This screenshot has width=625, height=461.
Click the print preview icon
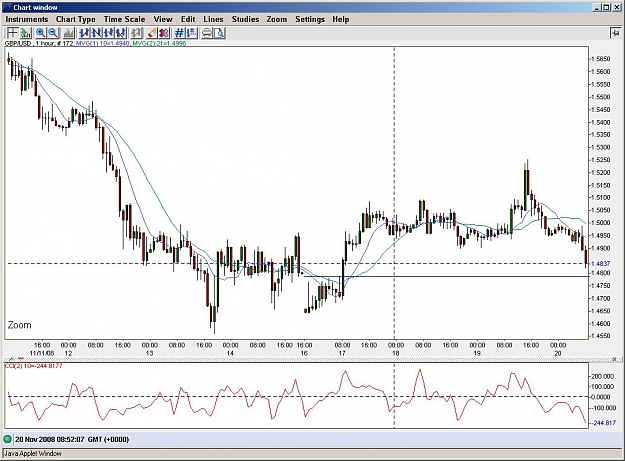(219, 33)
